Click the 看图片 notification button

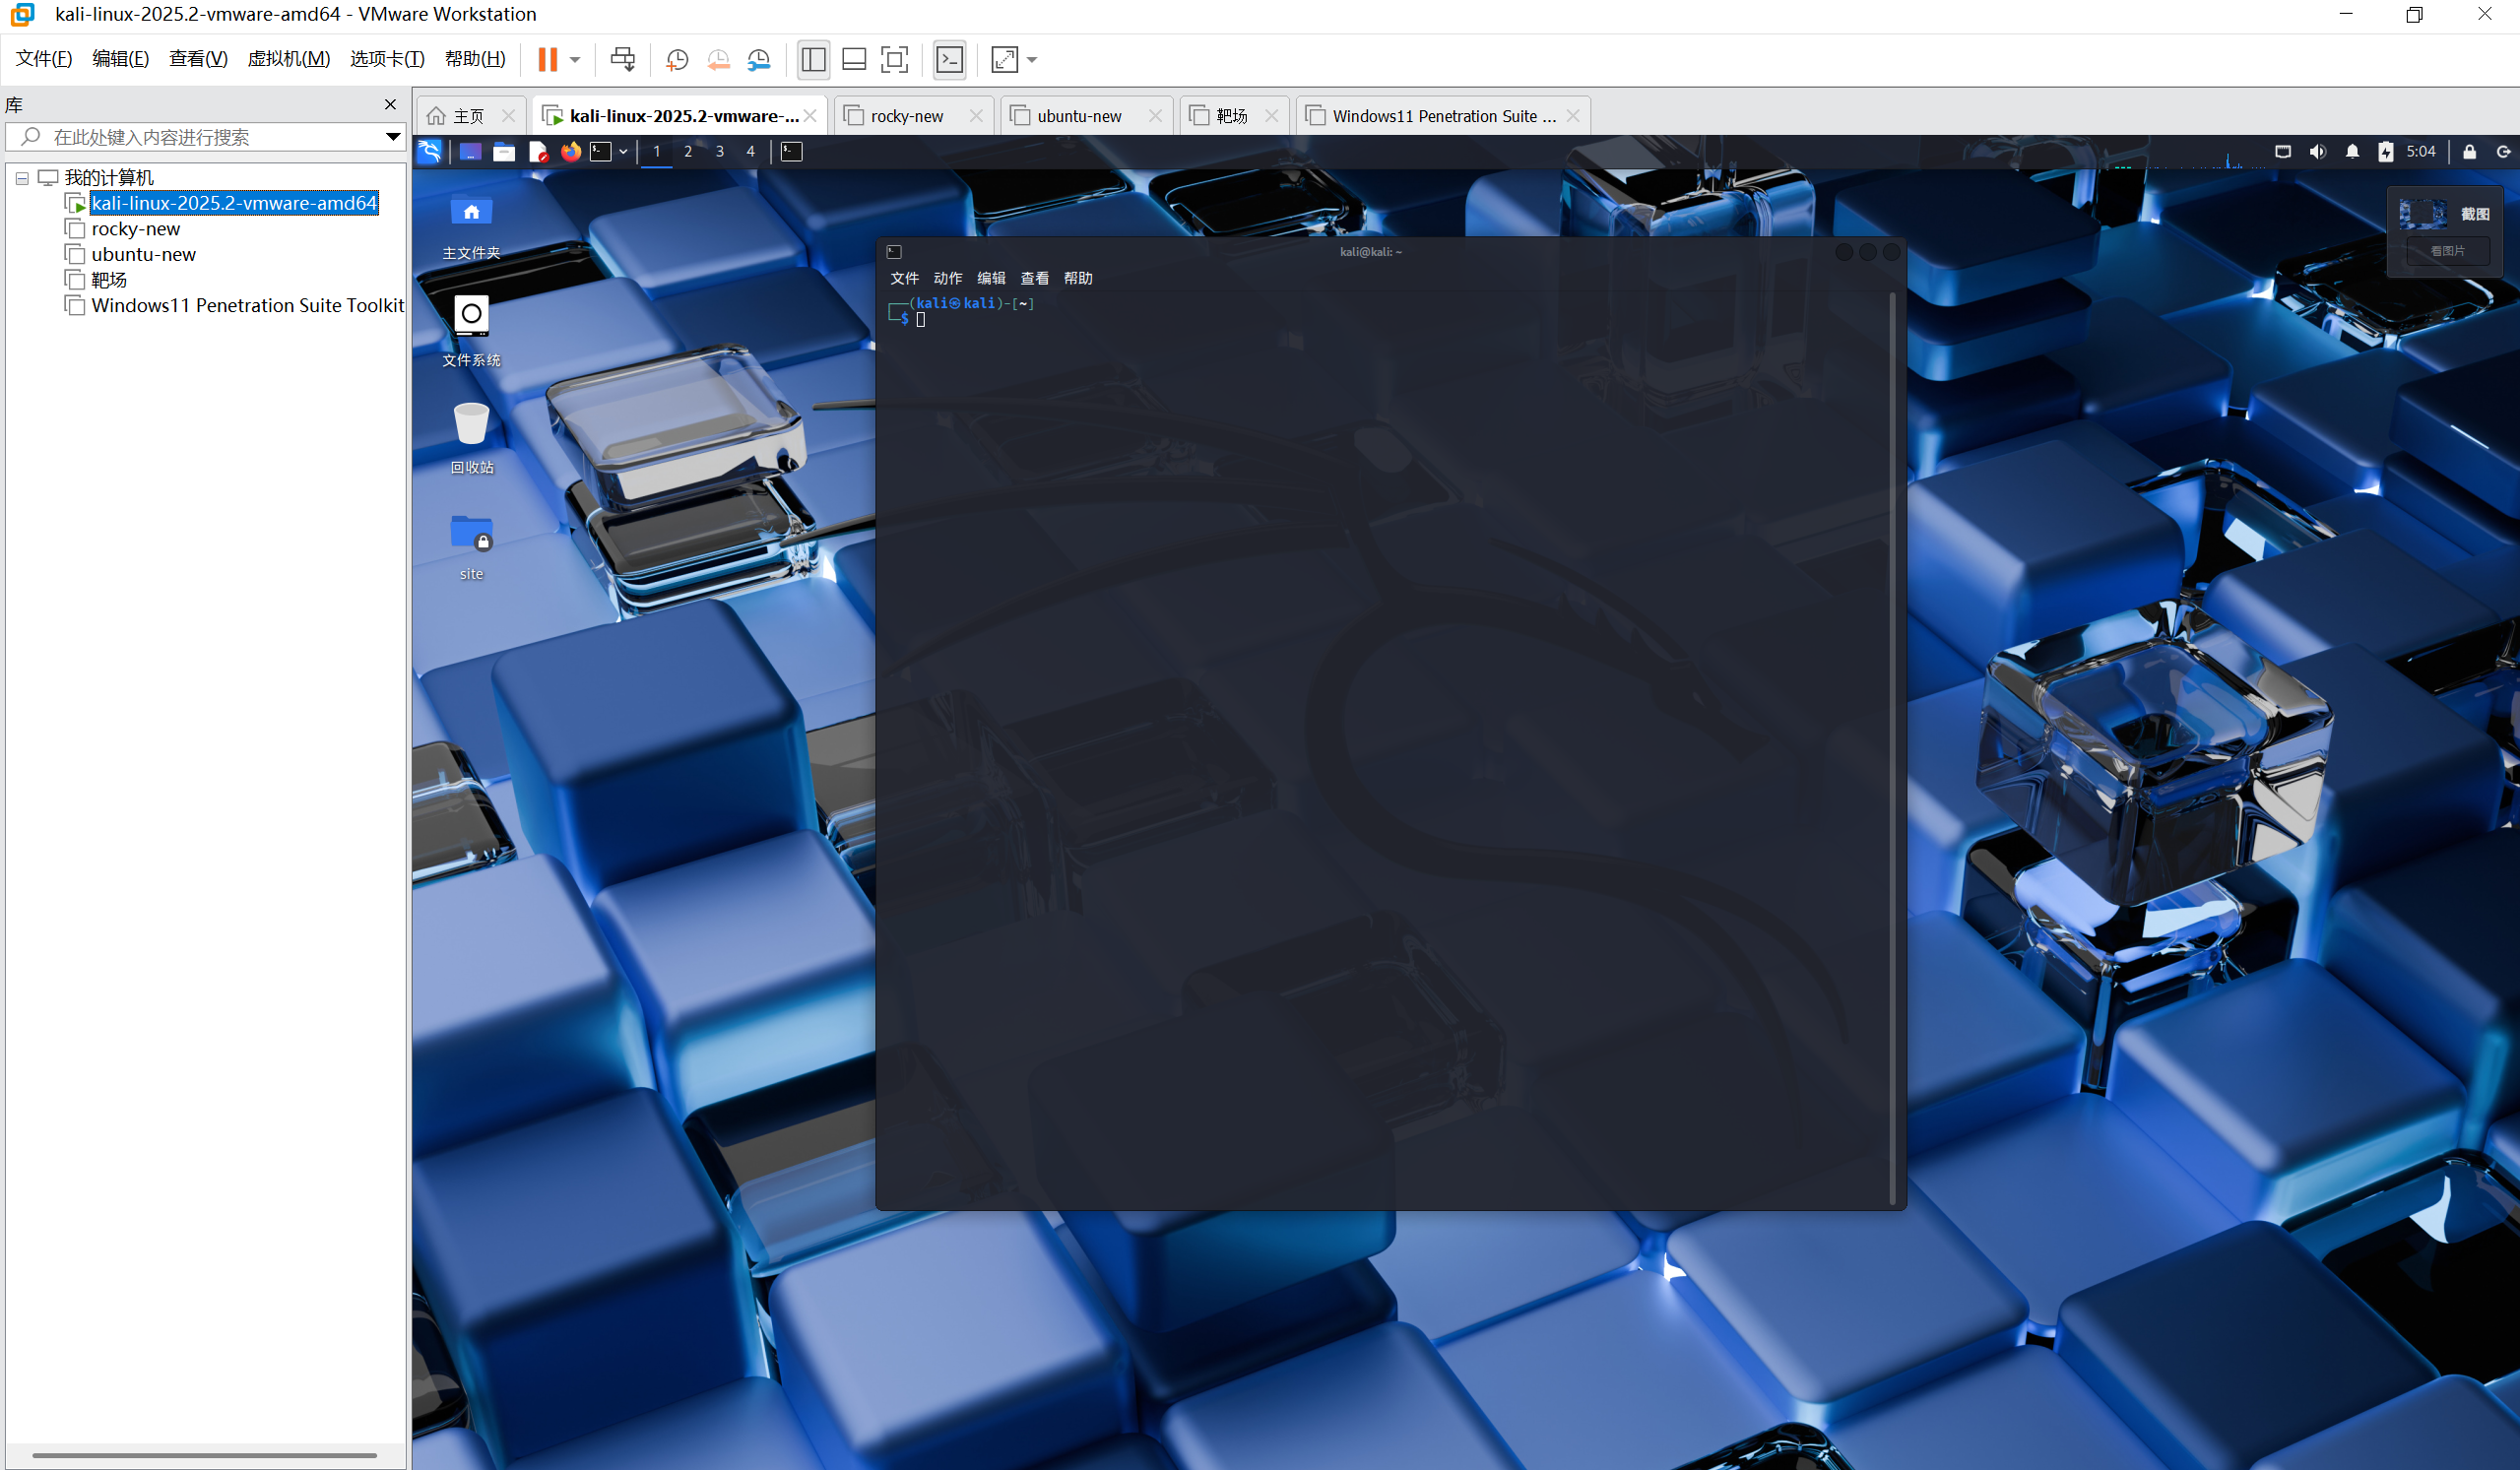tap(2447, 251)
